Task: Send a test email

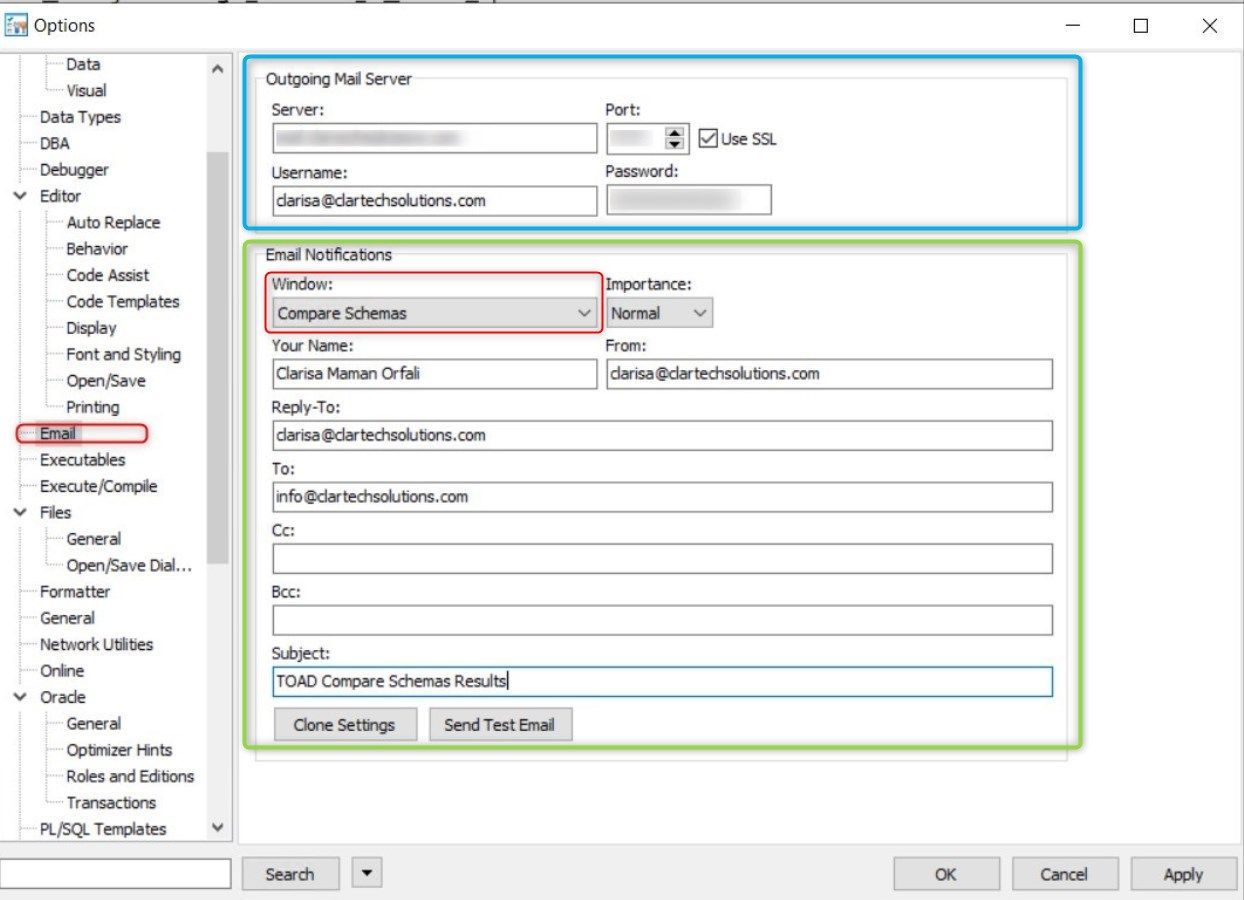Action: click(499, 725)
